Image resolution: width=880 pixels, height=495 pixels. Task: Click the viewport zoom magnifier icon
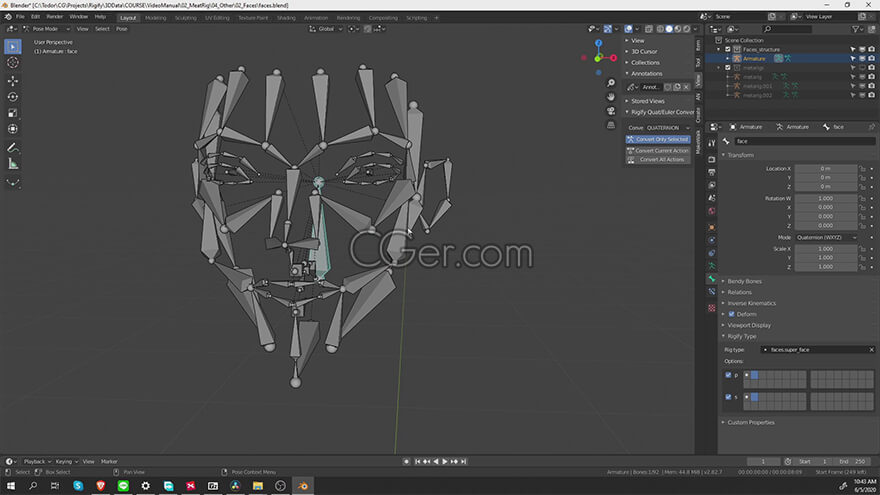[611, 83]
